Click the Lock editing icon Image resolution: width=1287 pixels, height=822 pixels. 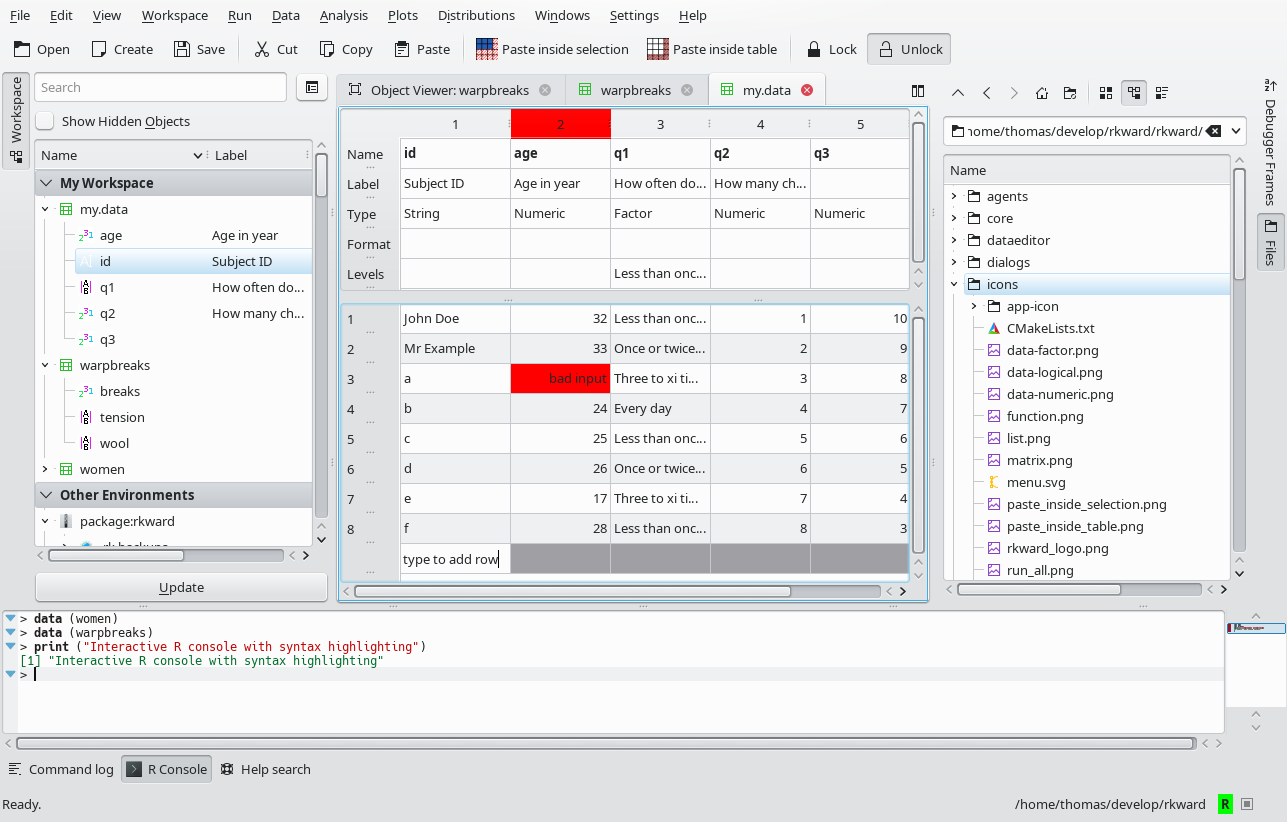click(x=814, y=49)
